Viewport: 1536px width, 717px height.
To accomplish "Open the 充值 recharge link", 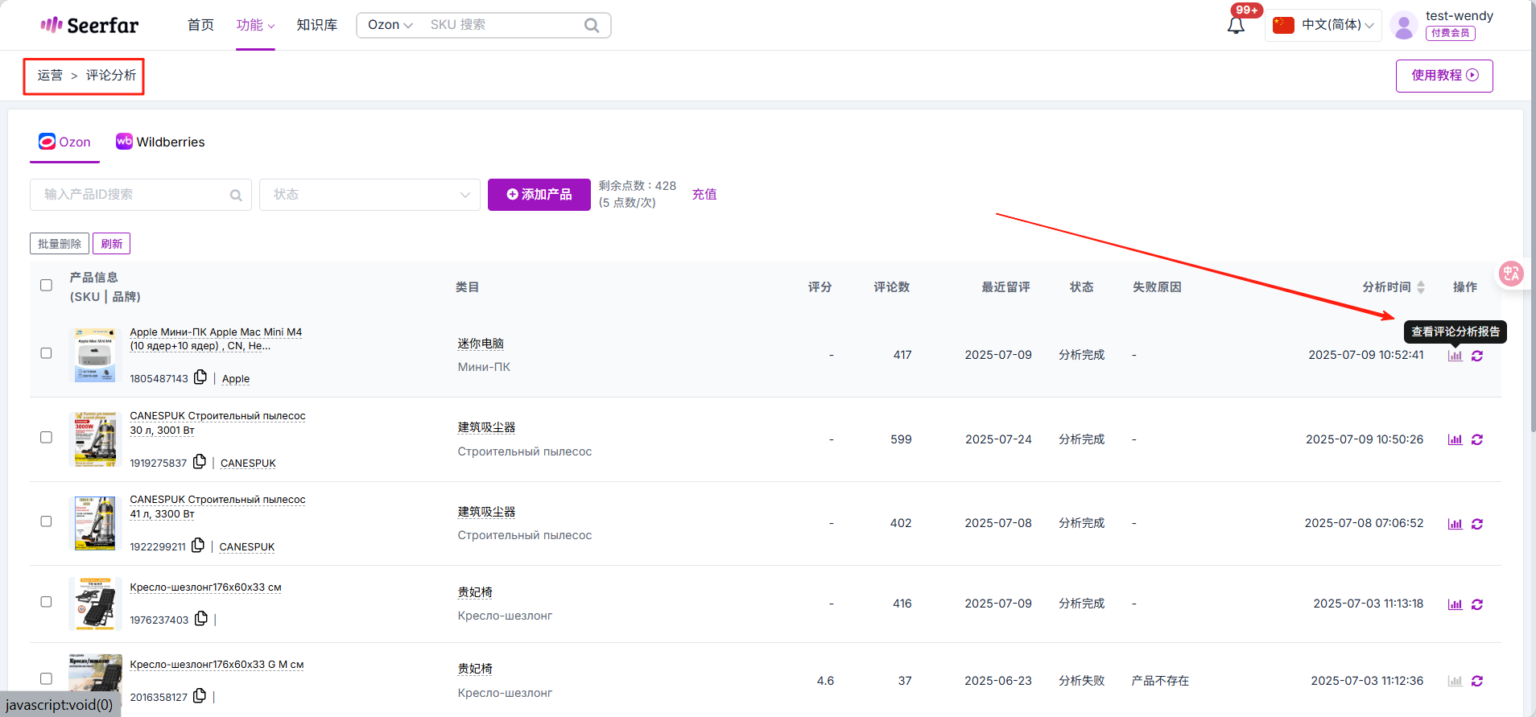I will click(704, 194).
